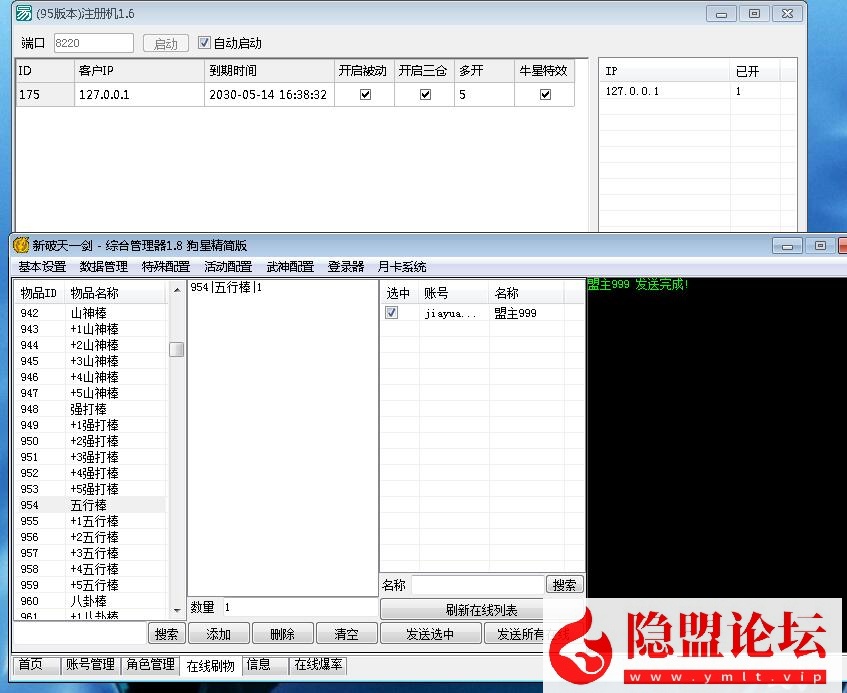This screenshot has width=847, height=693.
Task: Switch to the 在线爆率 tab
Action: coord(317,664)
